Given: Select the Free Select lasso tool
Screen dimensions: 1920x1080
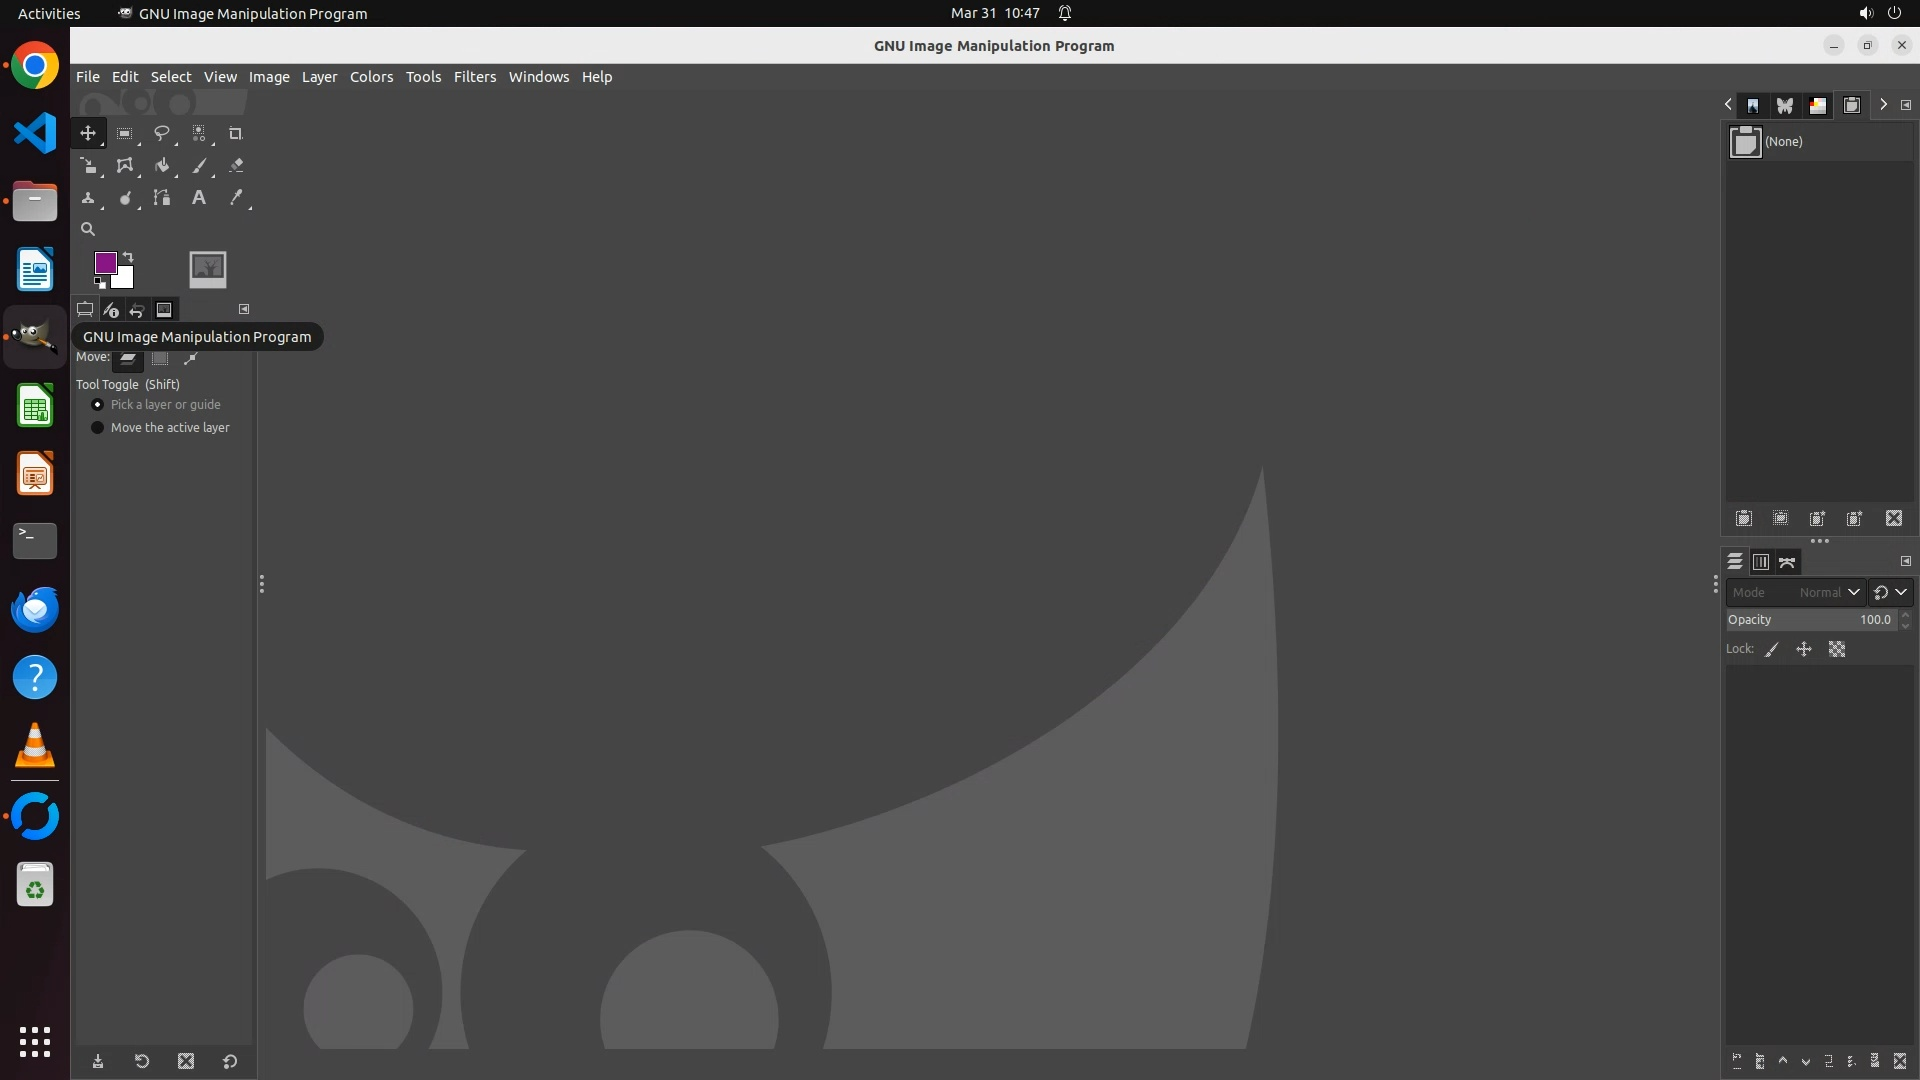Looking at the screenshot, I should tap(161, 134).
